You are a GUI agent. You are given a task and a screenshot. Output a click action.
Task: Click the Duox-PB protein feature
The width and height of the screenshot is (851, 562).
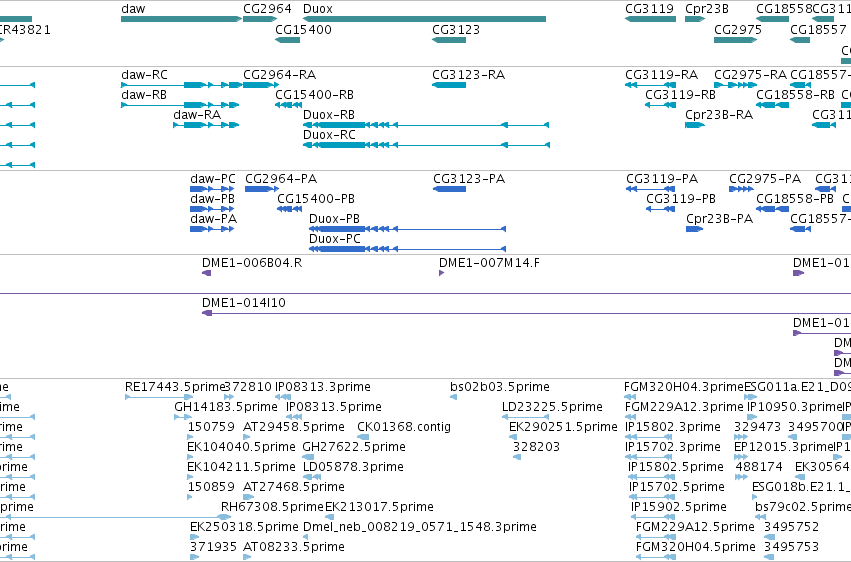408,229
